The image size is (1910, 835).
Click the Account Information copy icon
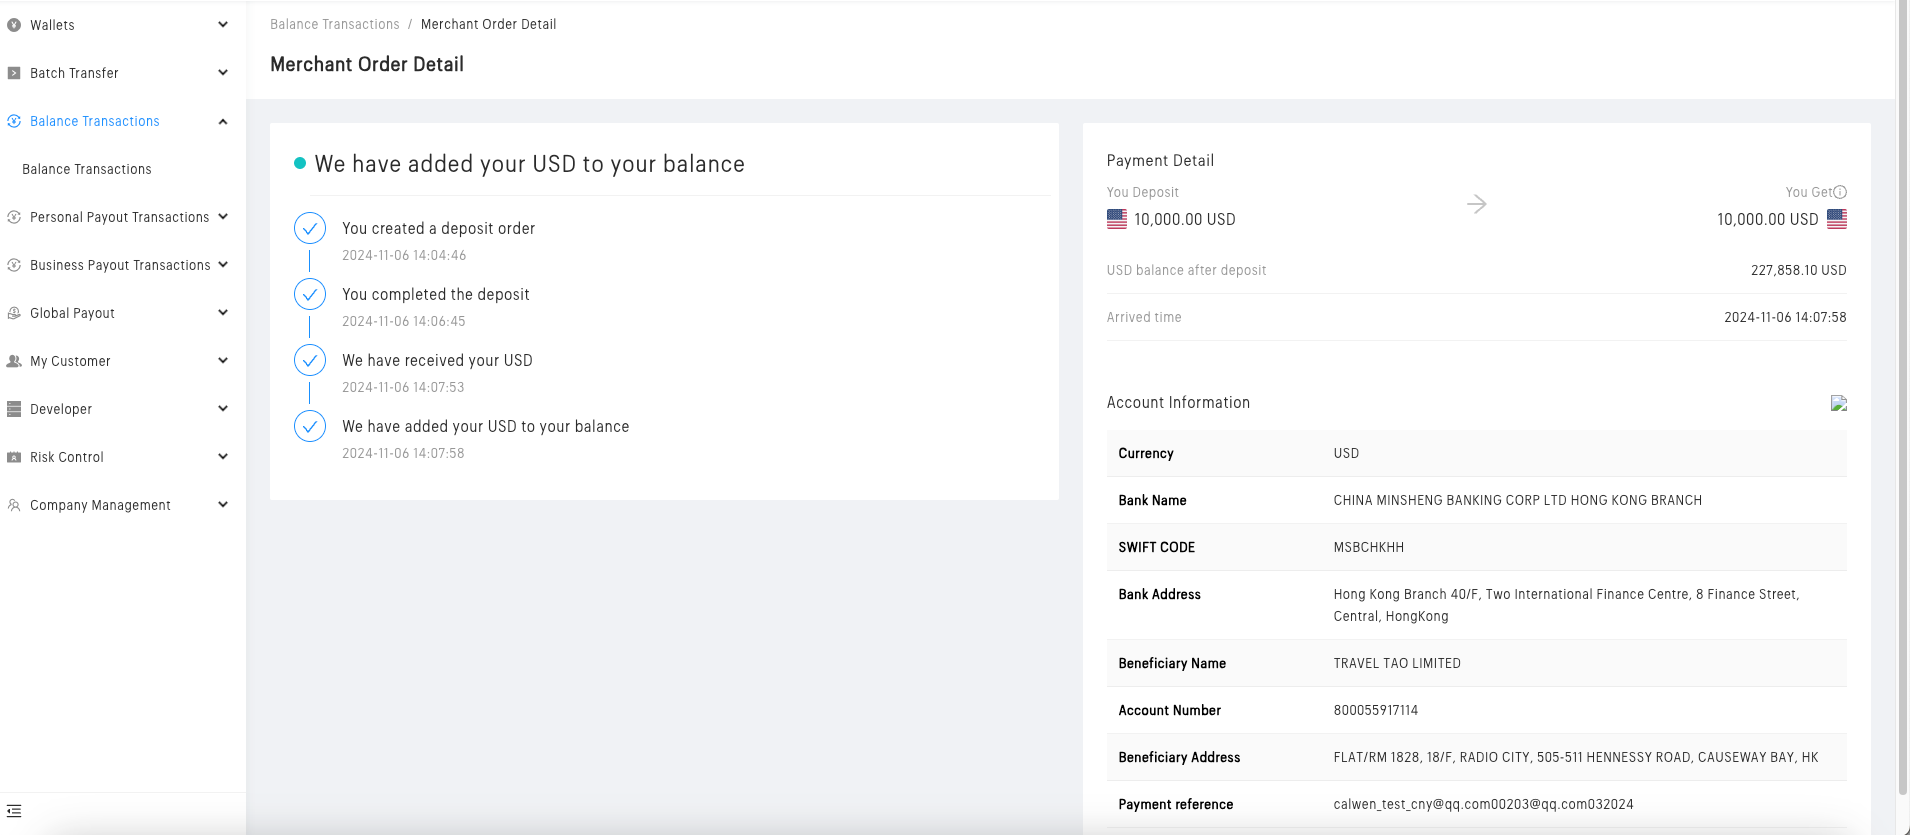click(1838, 403)
